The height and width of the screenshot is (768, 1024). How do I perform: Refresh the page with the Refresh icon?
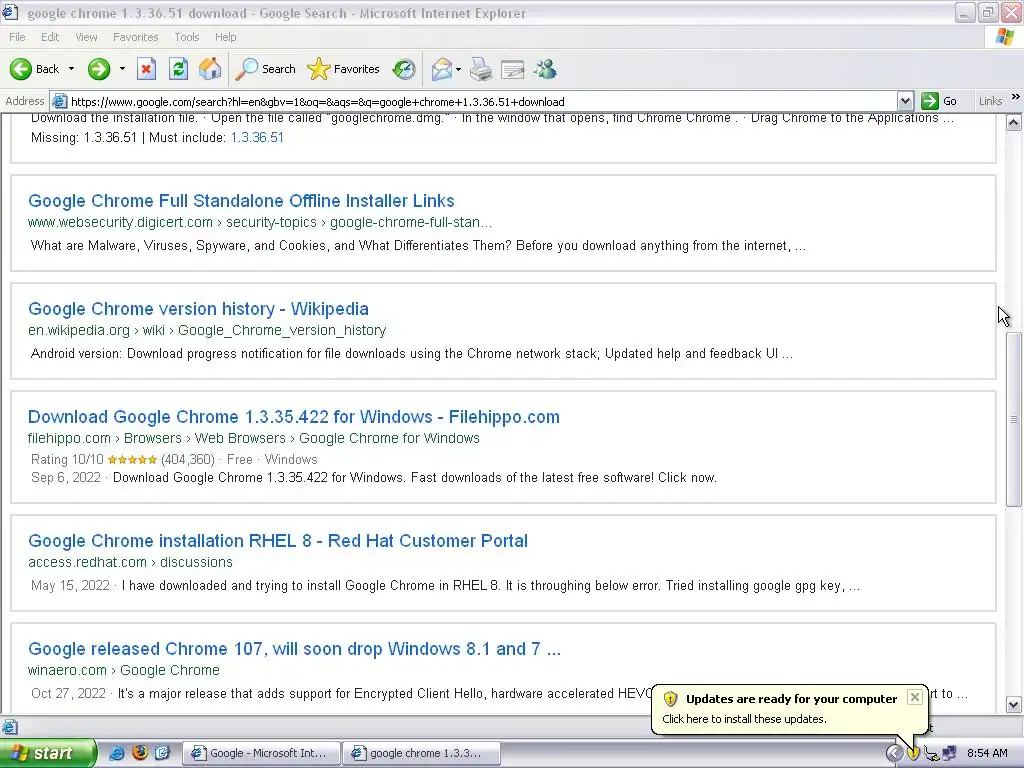click(x=178, y=69)
